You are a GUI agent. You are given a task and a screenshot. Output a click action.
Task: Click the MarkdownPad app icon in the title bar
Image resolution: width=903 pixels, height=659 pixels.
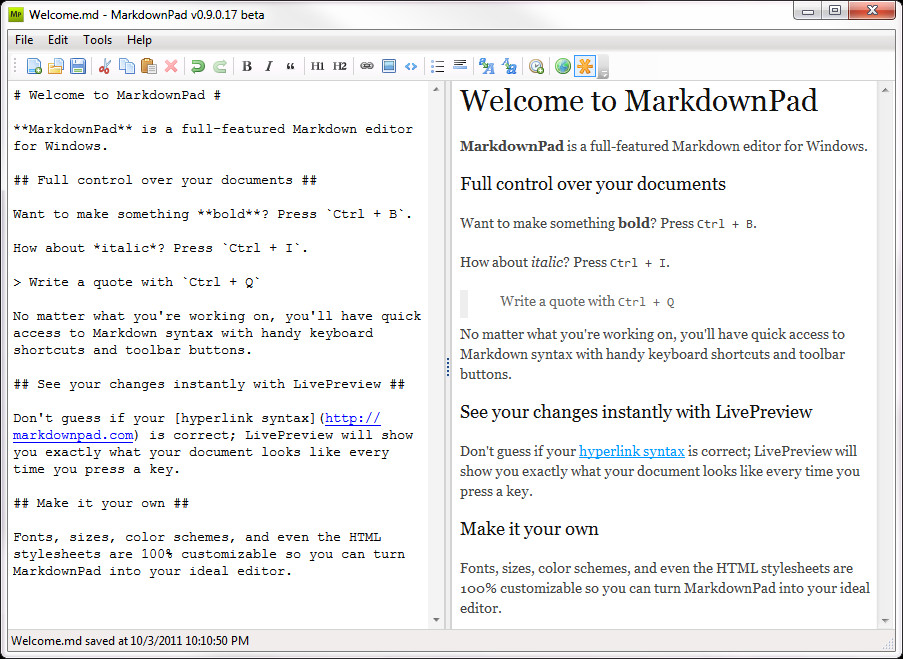click(16, 14)
